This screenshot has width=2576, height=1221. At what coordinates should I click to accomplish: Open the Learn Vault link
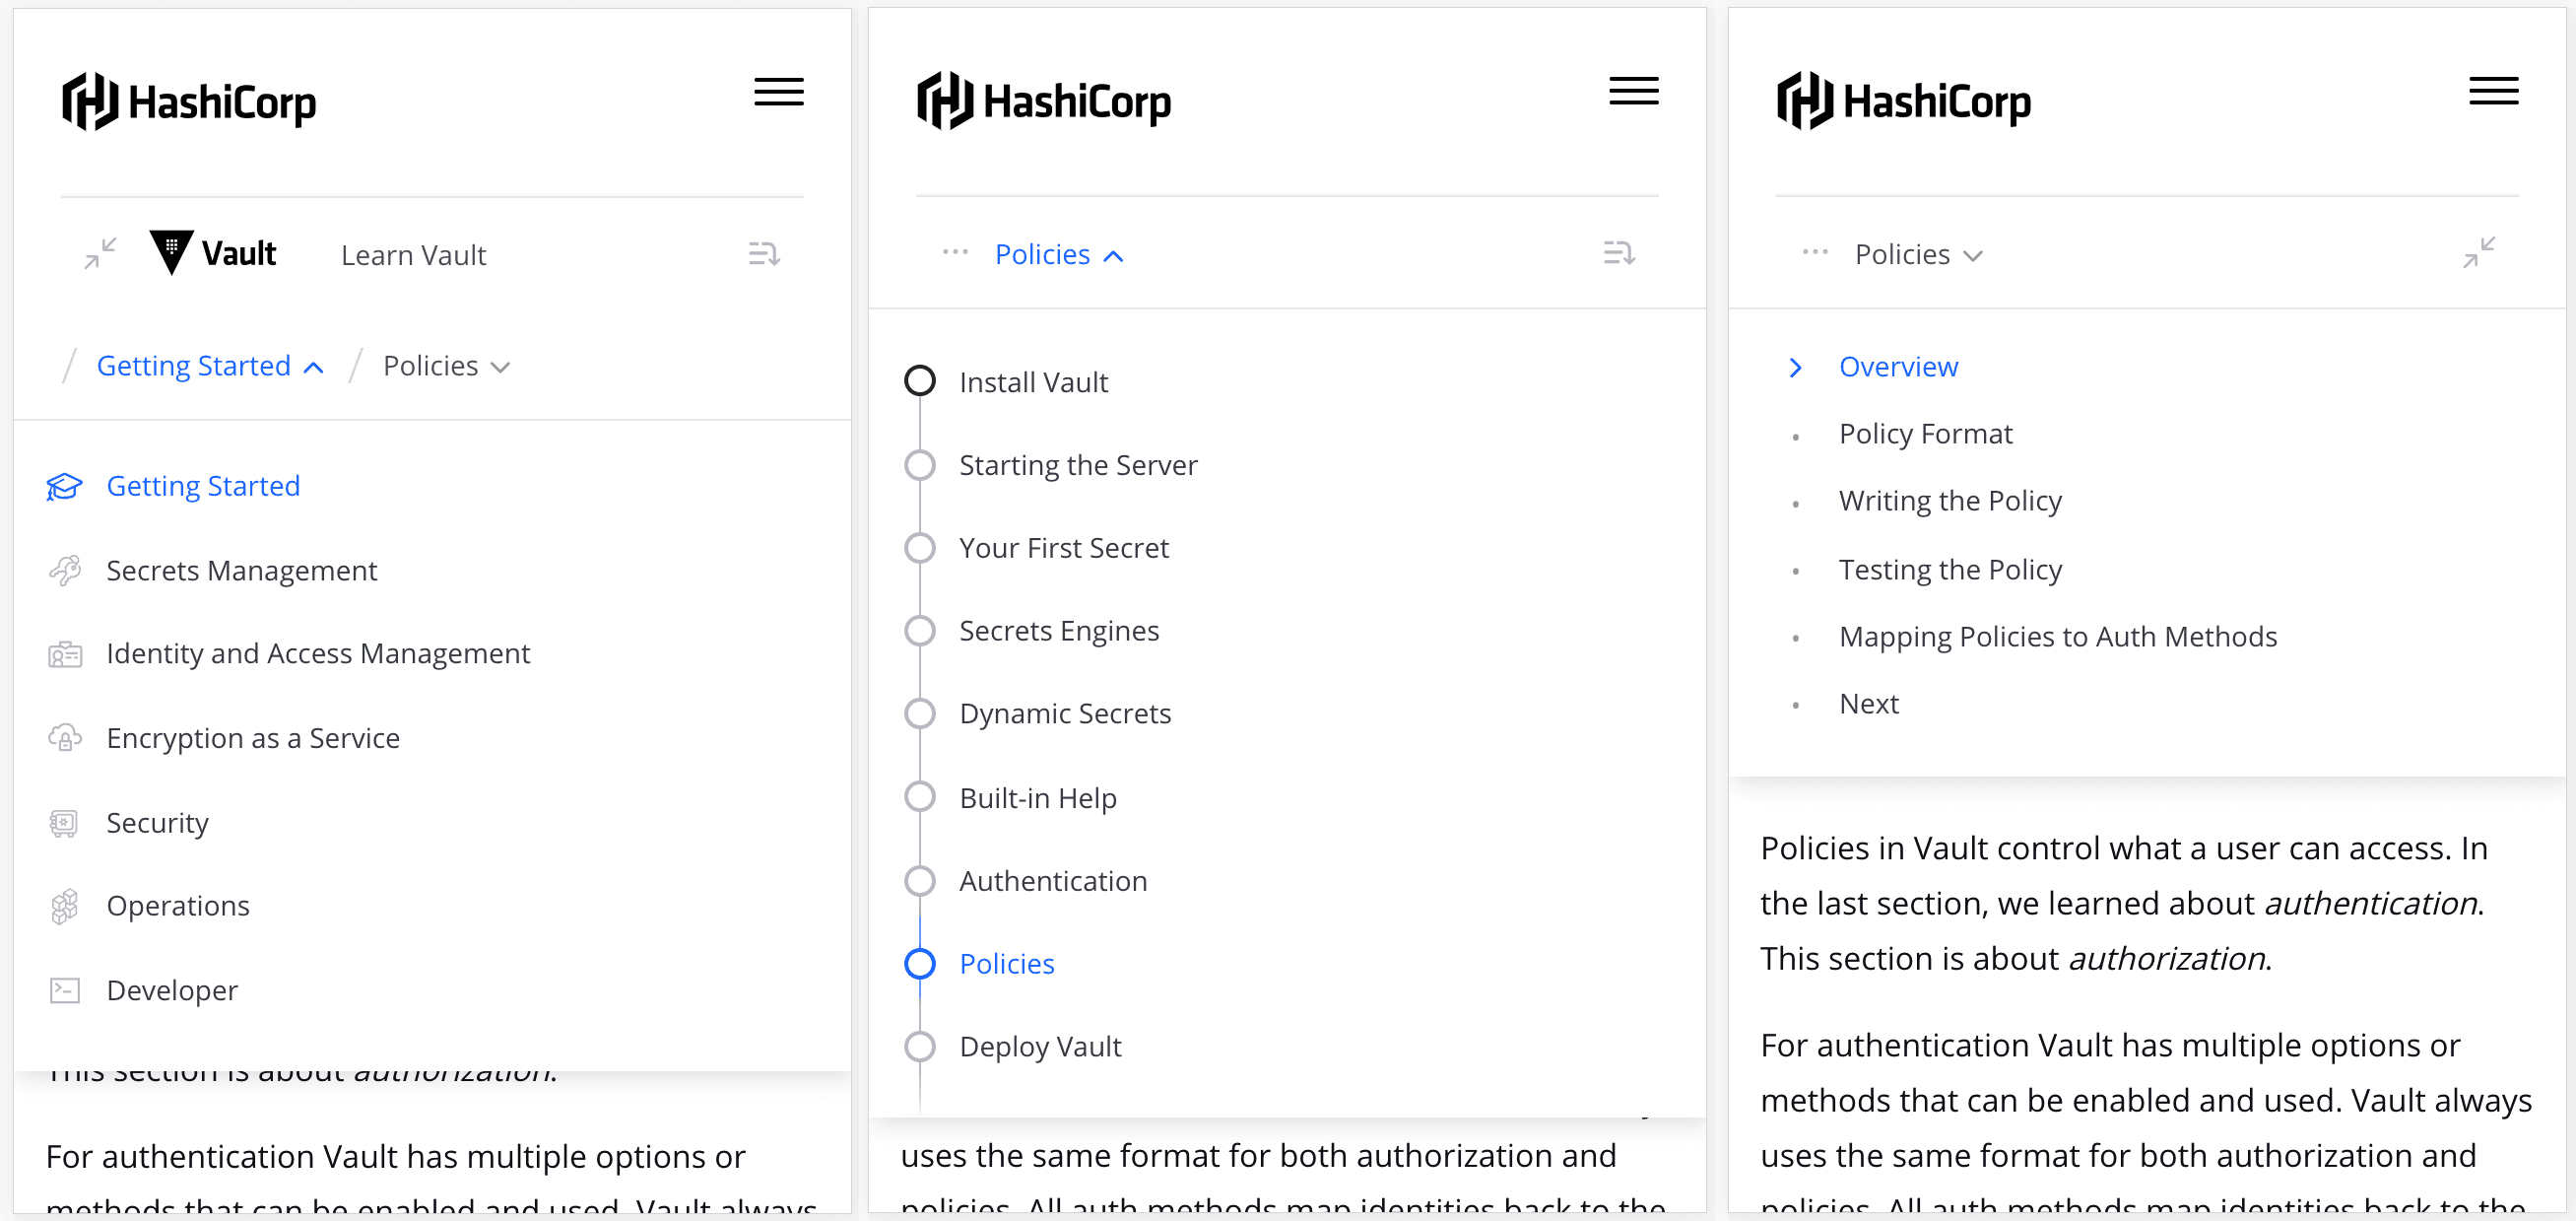click(x=413, y=256)
